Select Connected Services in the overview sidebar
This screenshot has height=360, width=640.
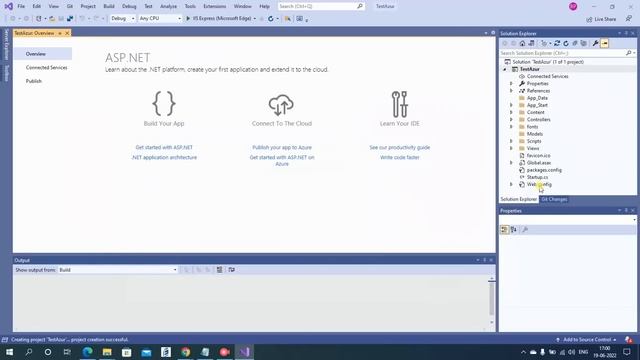(47, 67)
